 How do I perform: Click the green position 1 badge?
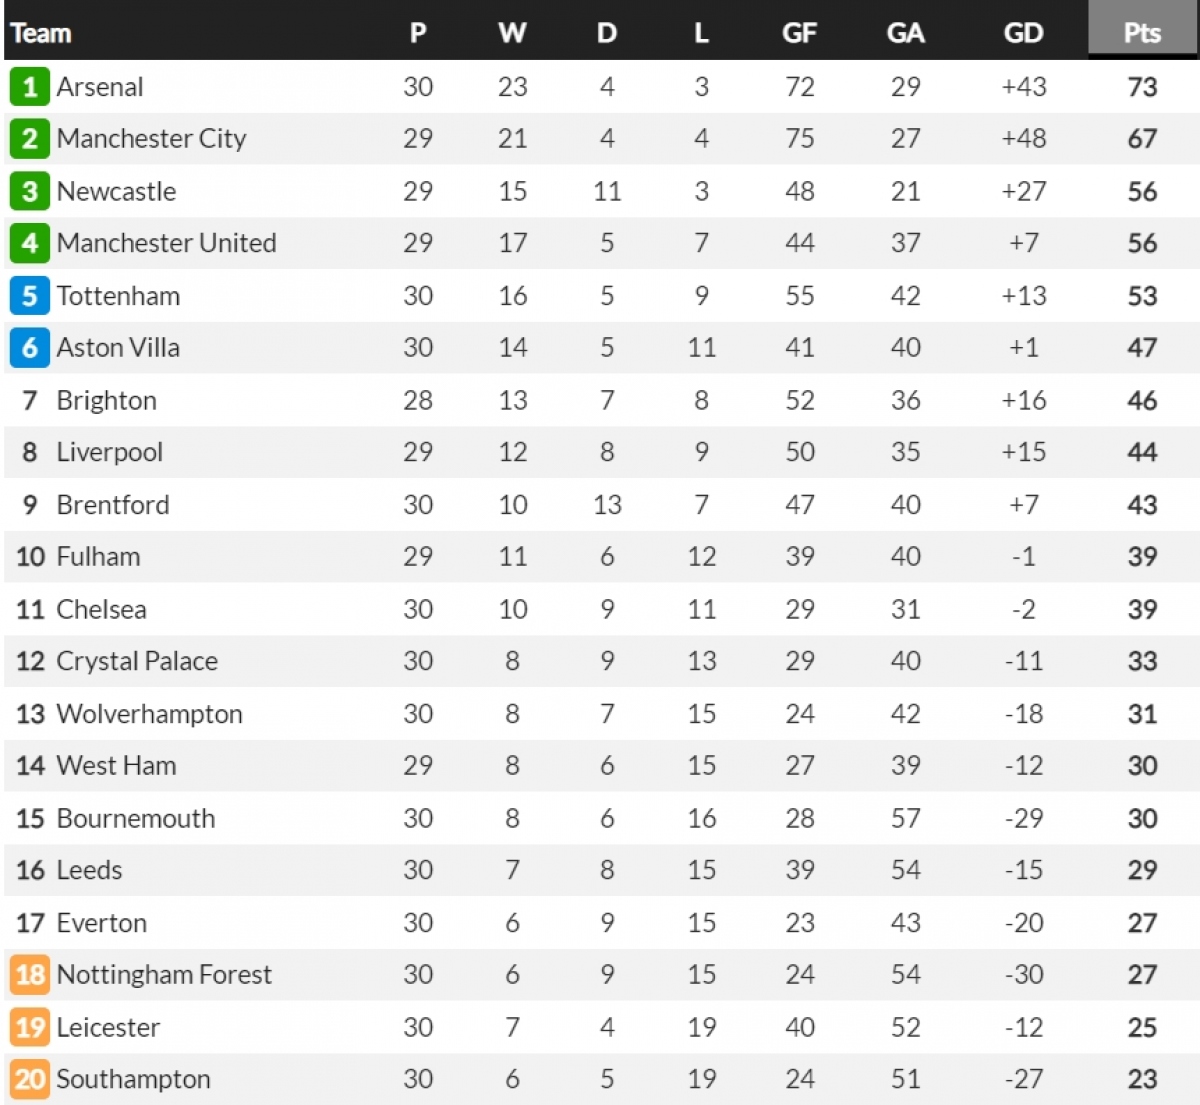[29, 87]
